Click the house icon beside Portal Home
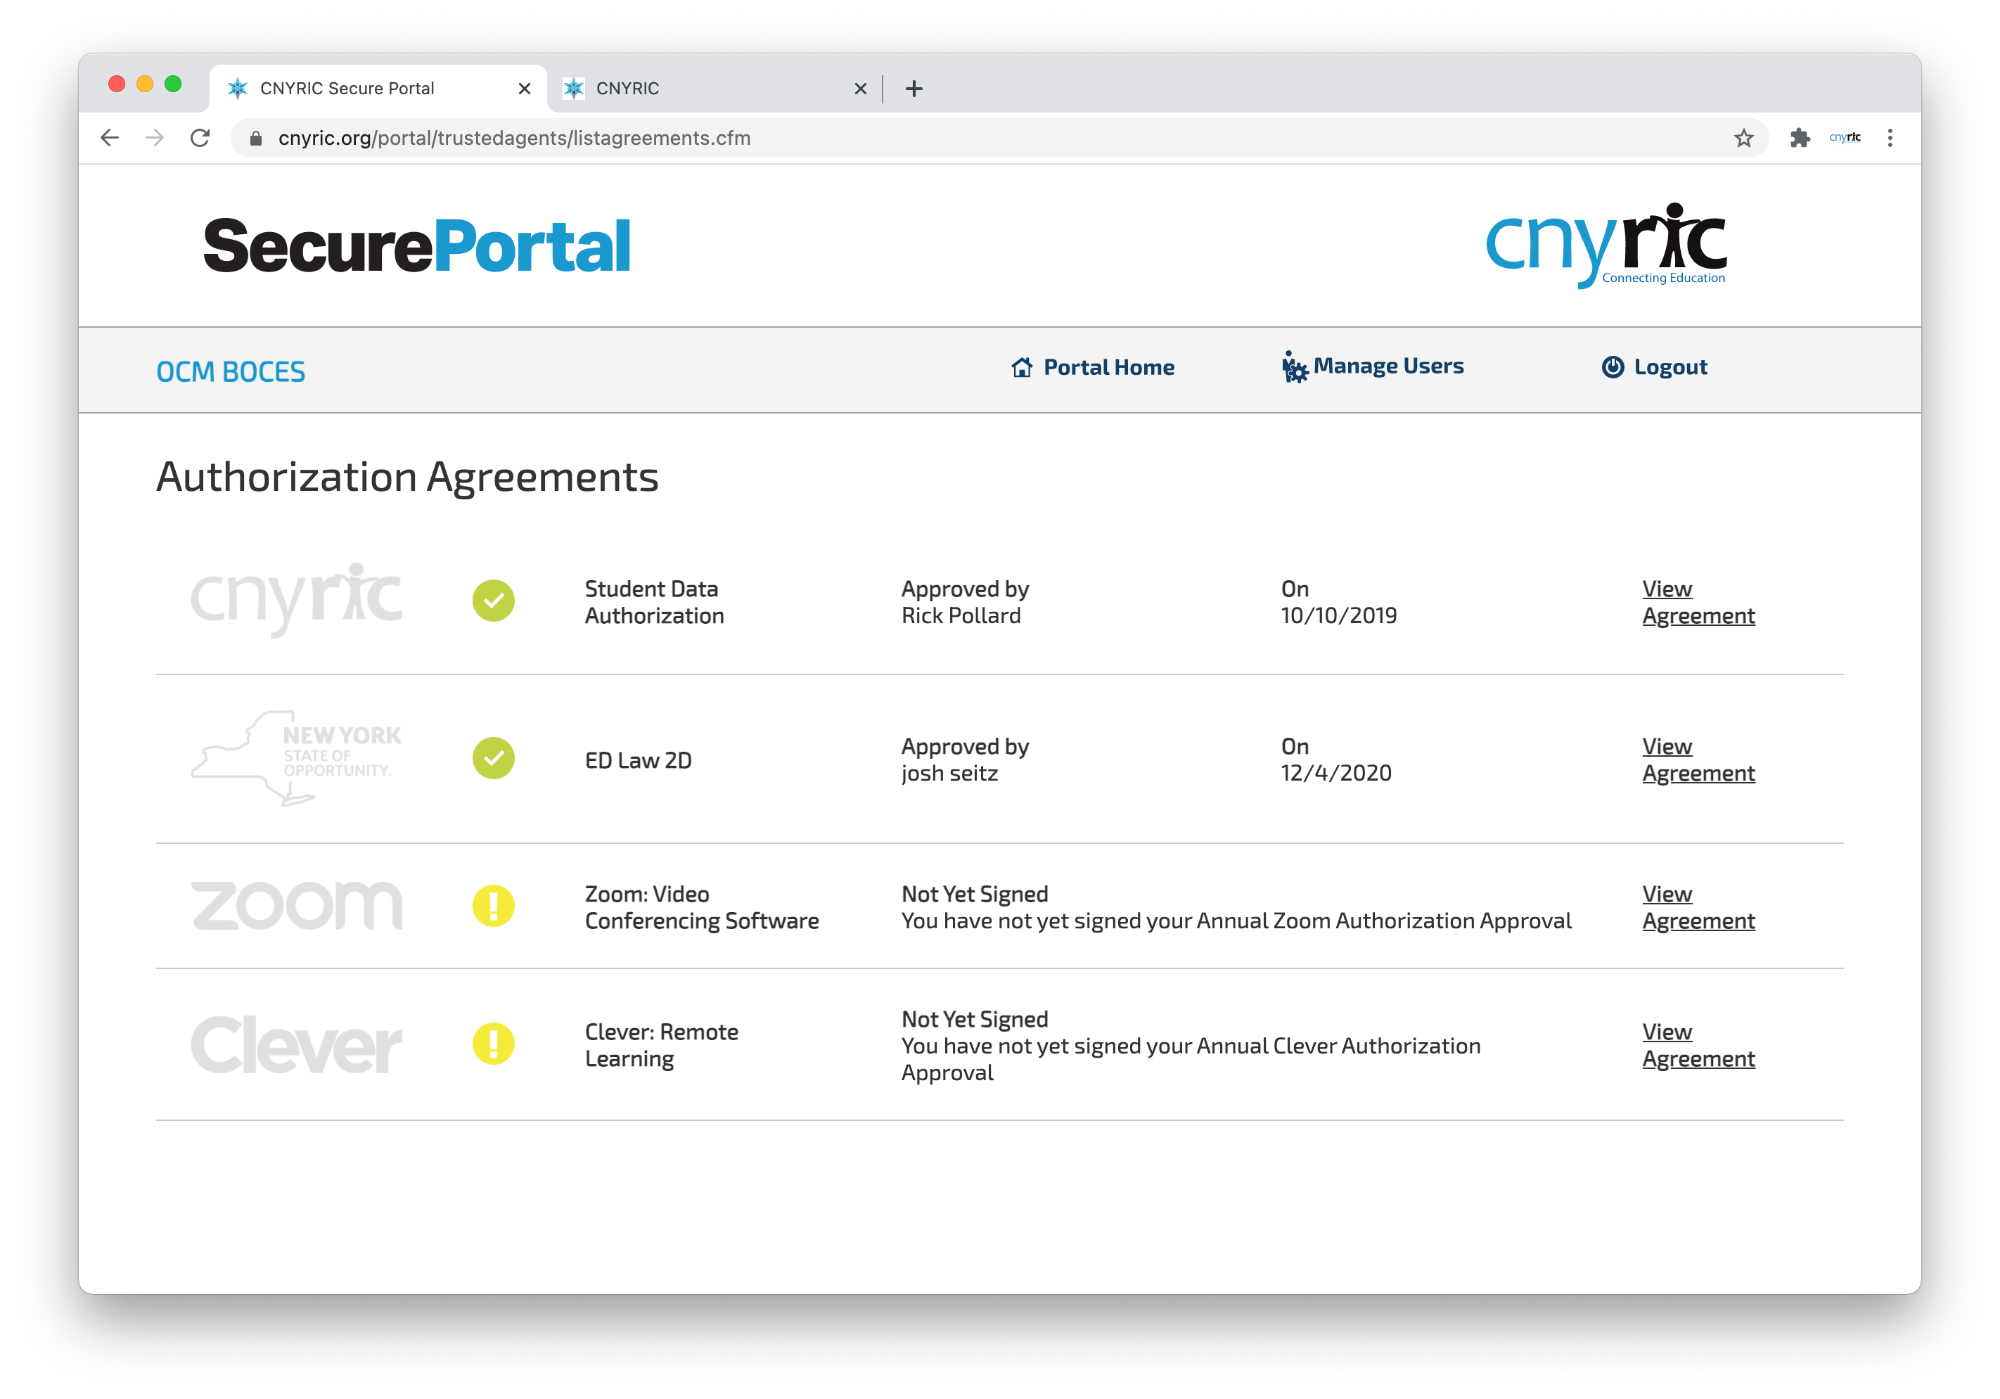The image size is (2000, 1399). (1022, 368)
